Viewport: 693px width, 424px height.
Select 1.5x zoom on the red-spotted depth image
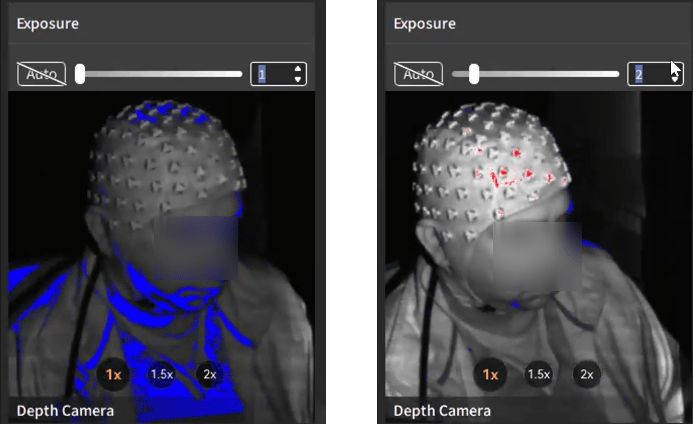click(539, 374)
